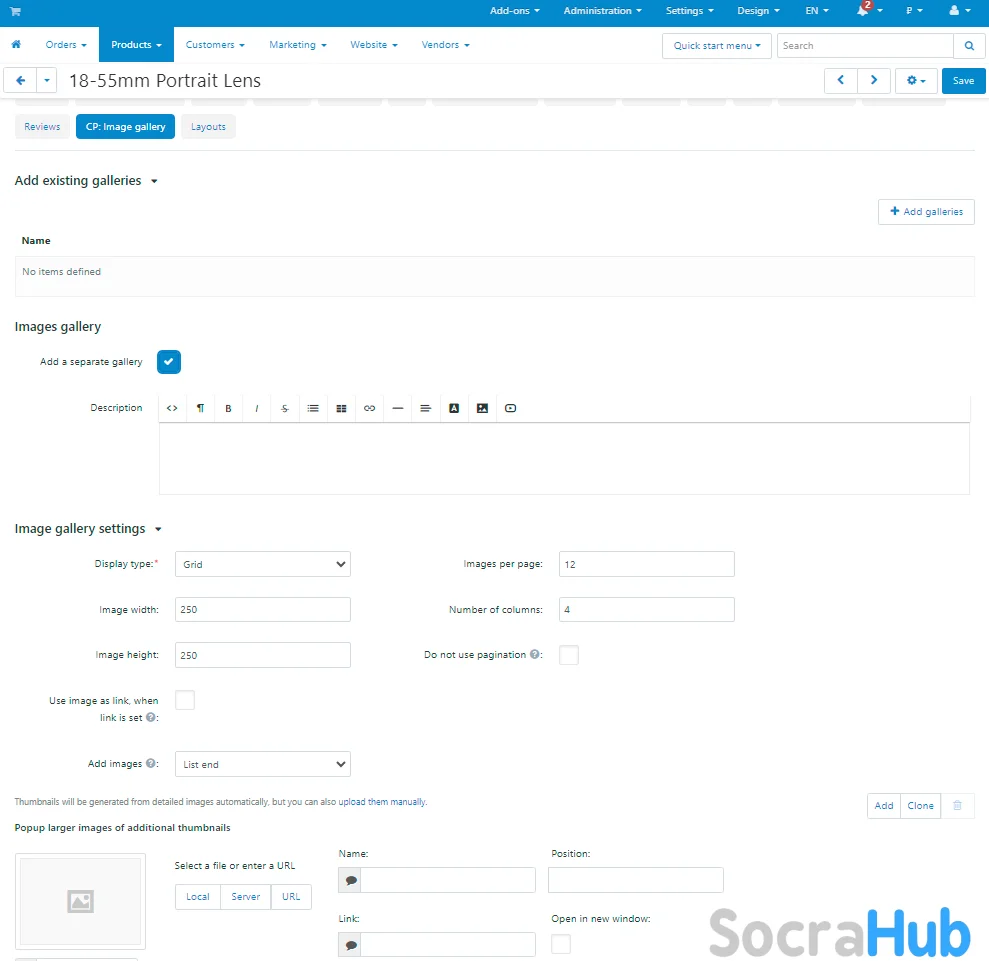Apply strikethrough formatting in editor
Screen dimensions: 989x961
[284, 409]
